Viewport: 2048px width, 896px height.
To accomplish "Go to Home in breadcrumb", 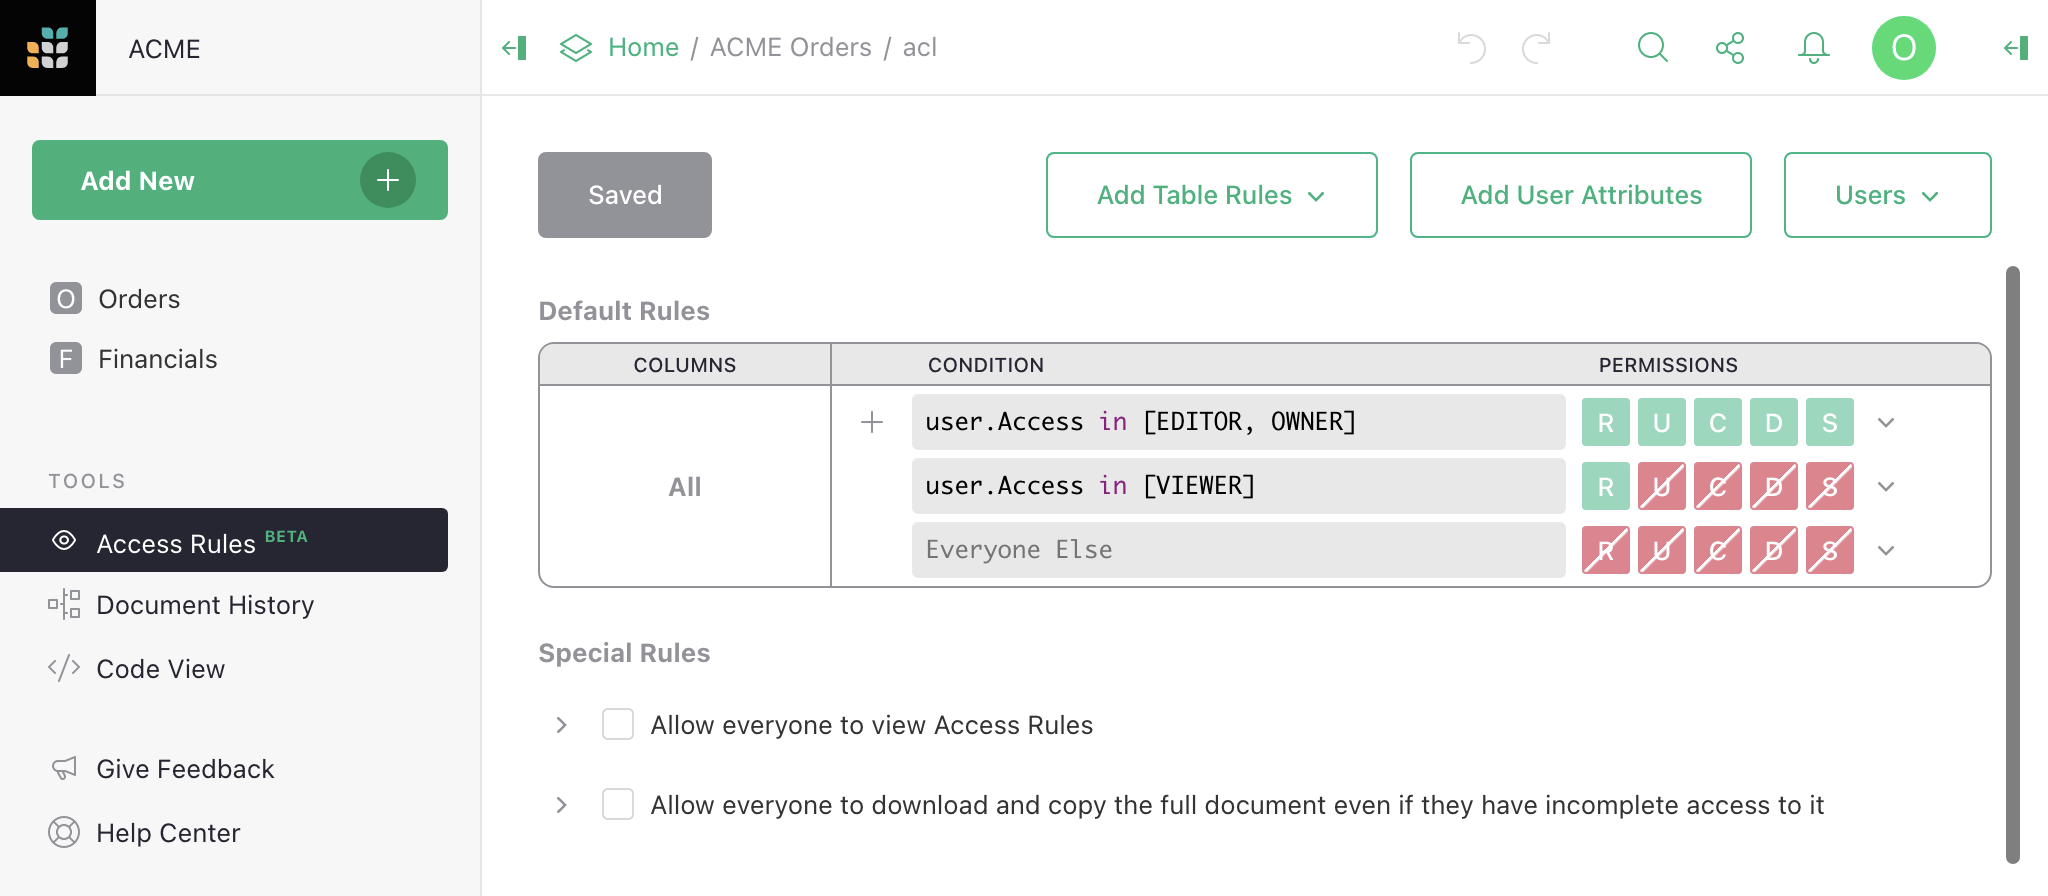I will pyautogui.click(x=643, y=47).
